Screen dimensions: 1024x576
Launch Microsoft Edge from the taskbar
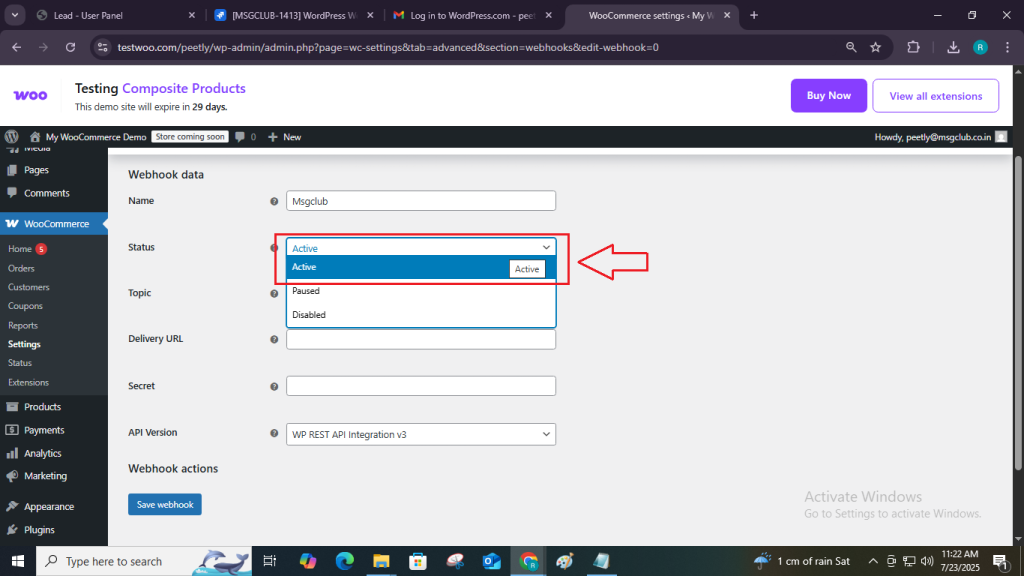(x=345, y=561)
